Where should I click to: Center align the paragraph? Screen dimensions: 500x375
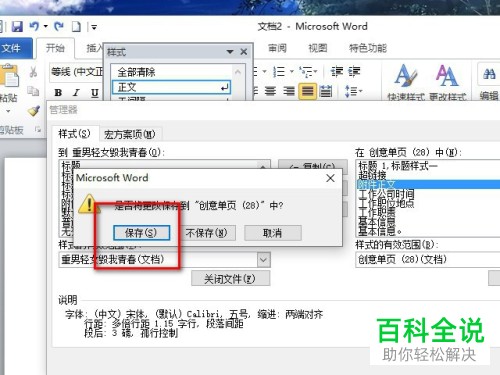coord(270,91)
